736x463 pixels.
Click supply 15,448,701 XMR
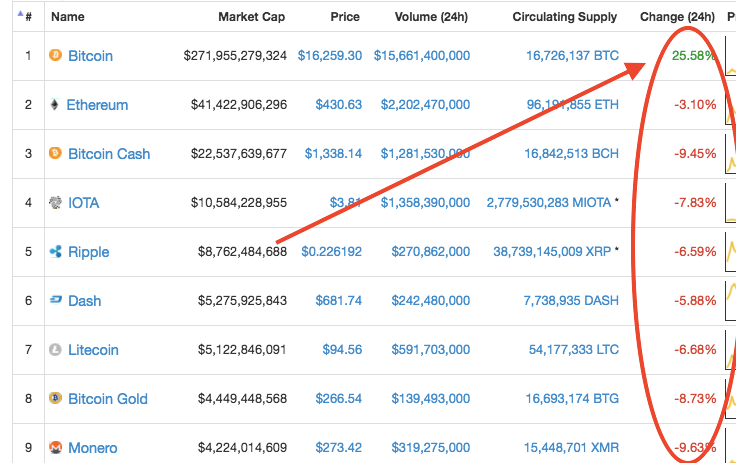[x=571, y=448]
